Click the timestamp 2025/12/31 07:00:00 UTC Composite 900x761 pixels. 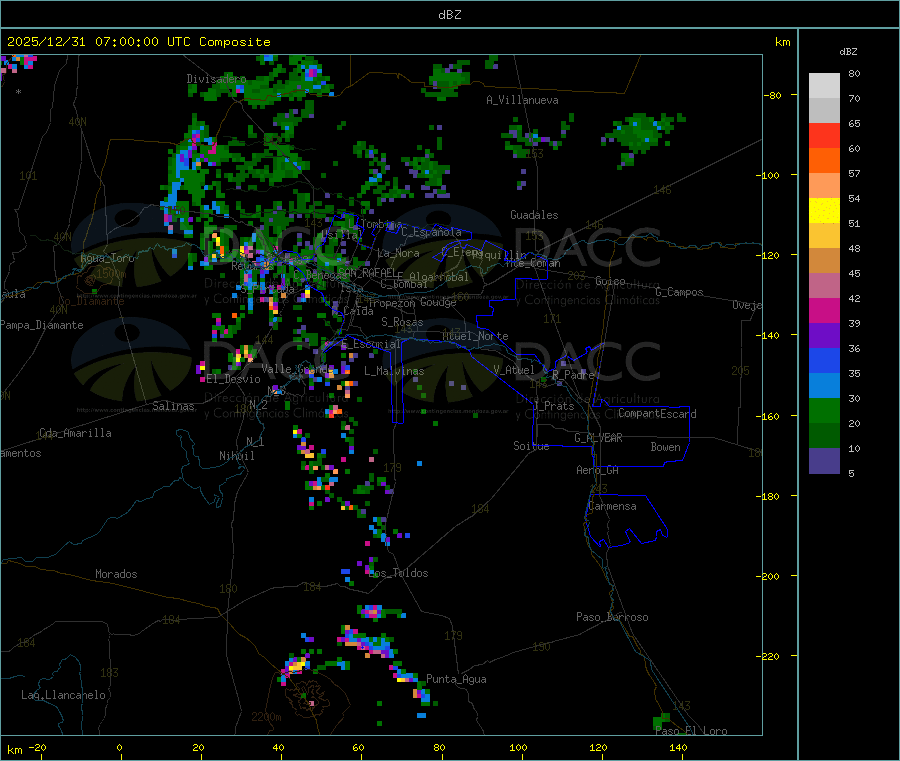(x=138, y=42)
